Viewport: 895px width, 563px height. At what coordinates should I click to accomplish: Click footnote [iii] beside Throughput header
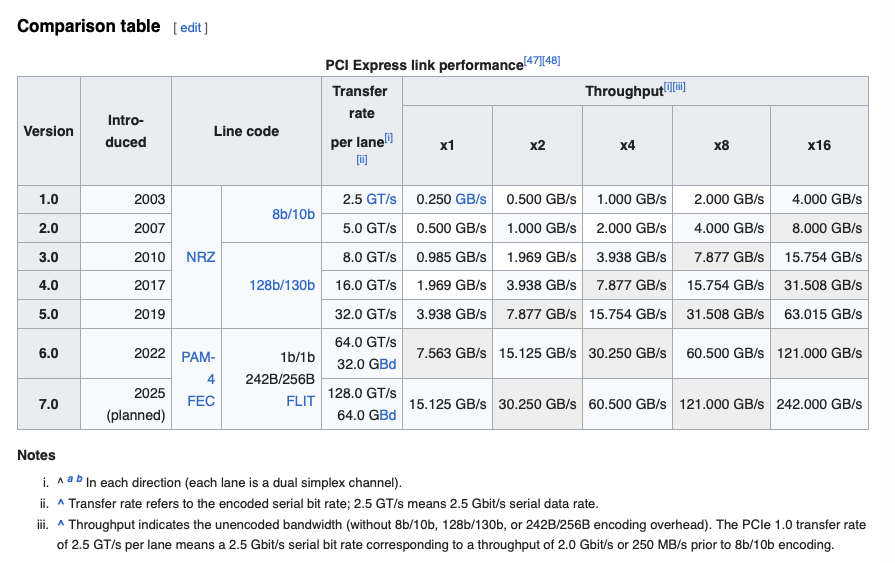679,87
